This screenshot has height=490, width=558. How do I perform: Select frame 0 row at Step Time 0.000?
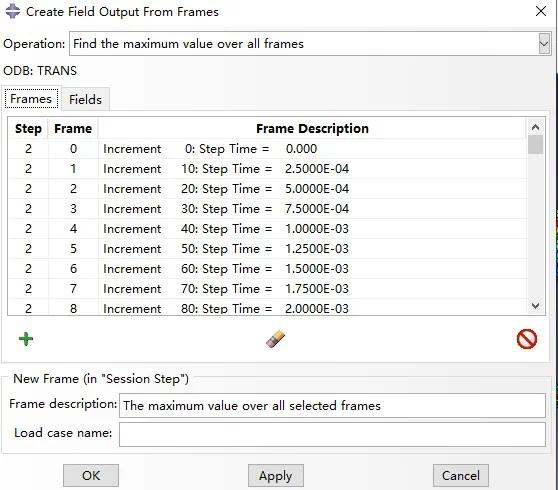[x=267, y=149]
